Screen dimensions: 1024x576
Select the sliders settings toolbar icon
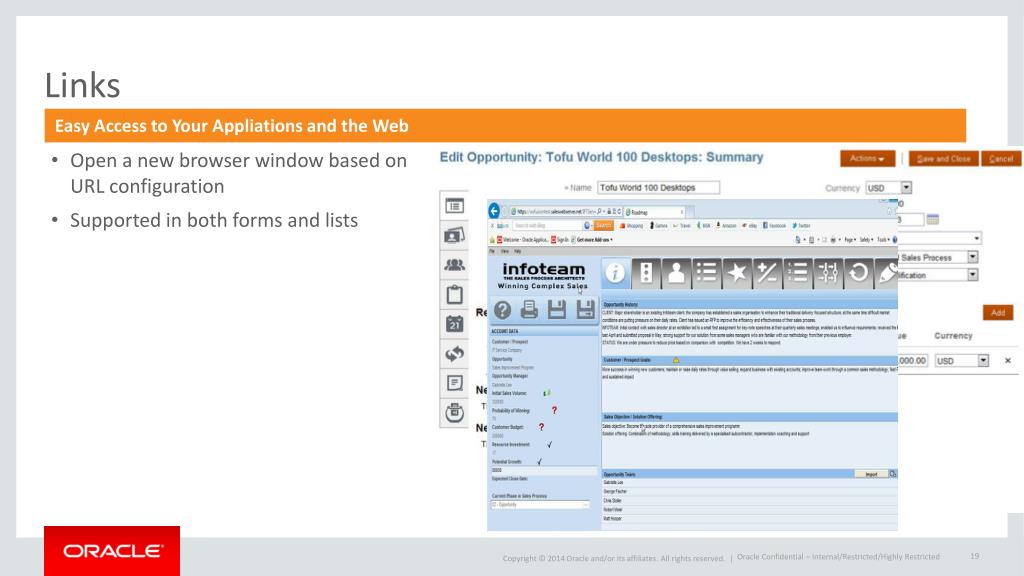[x=828, y=273]
